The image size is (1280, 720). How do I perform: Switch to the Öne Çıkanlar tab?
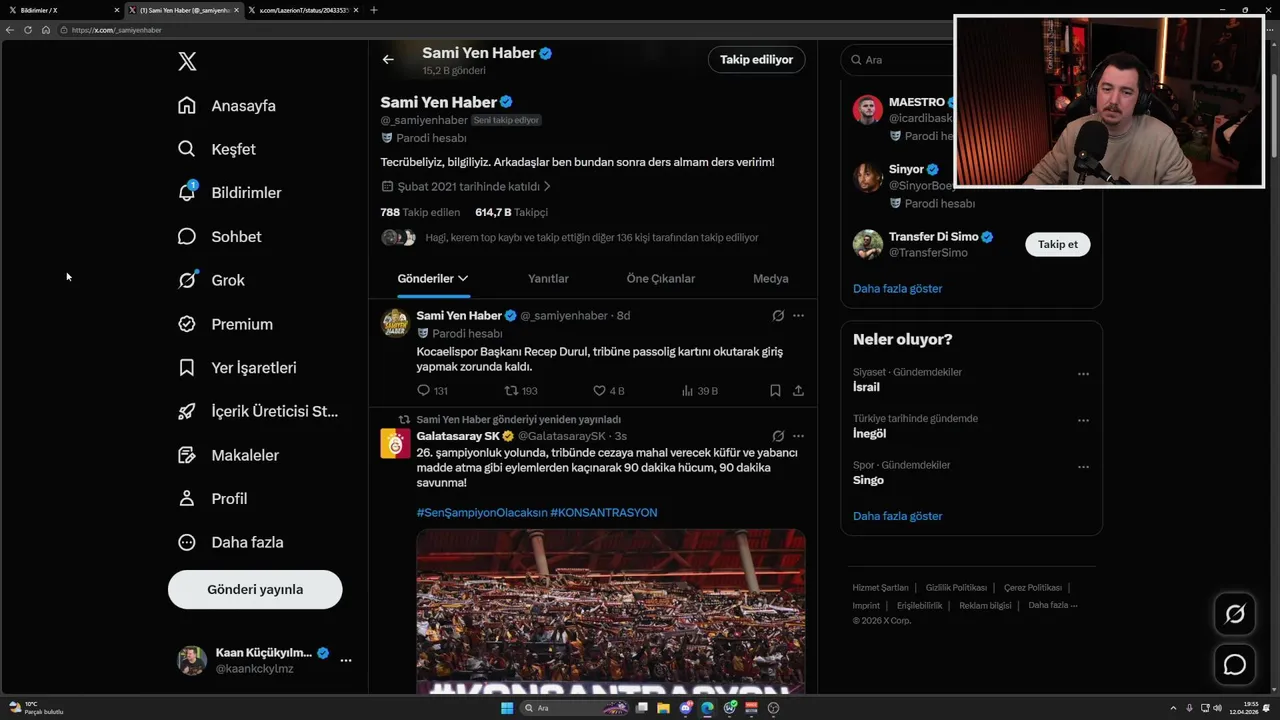click(x=660, y=278)
